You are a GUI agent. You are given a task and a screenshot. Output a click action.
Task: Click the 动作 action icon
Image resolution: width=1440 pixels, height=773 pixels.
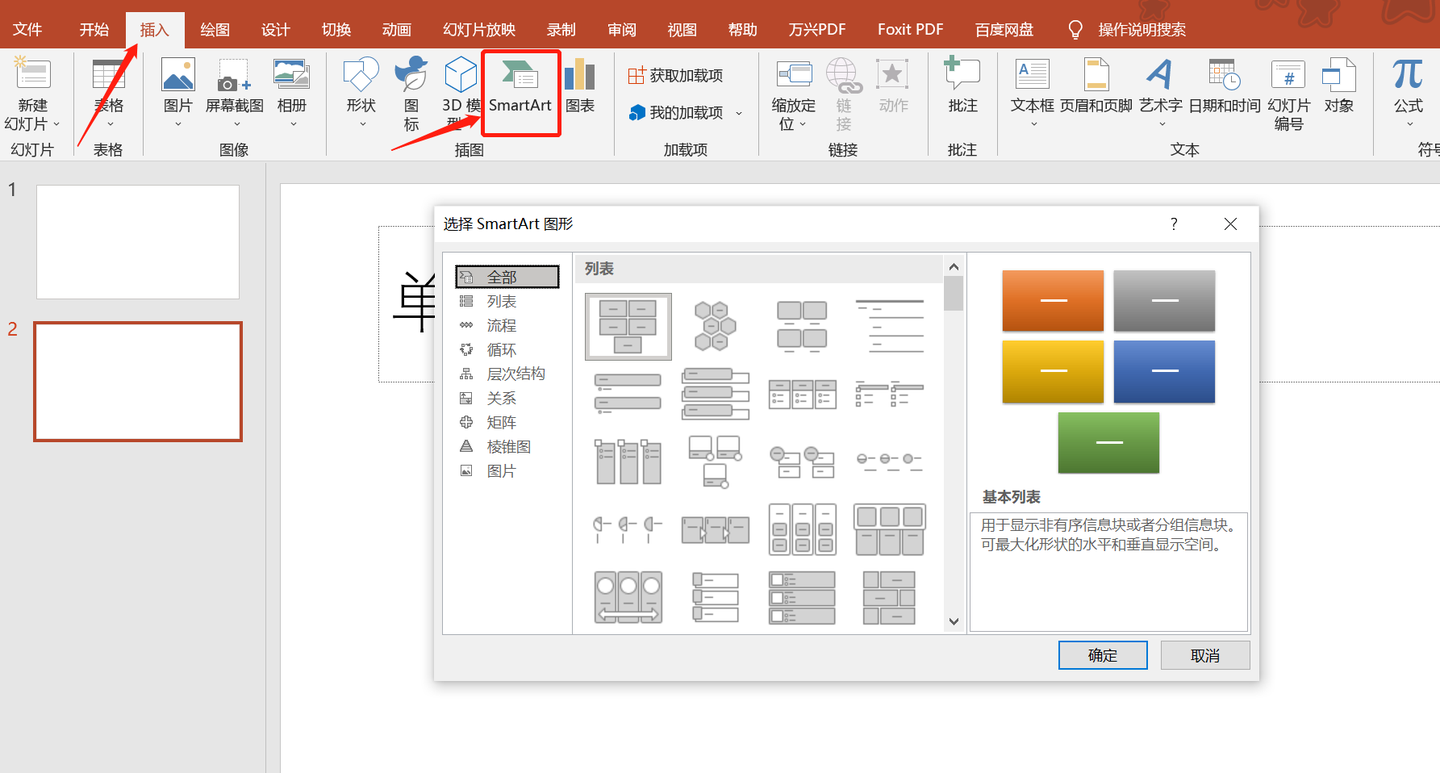893,74
